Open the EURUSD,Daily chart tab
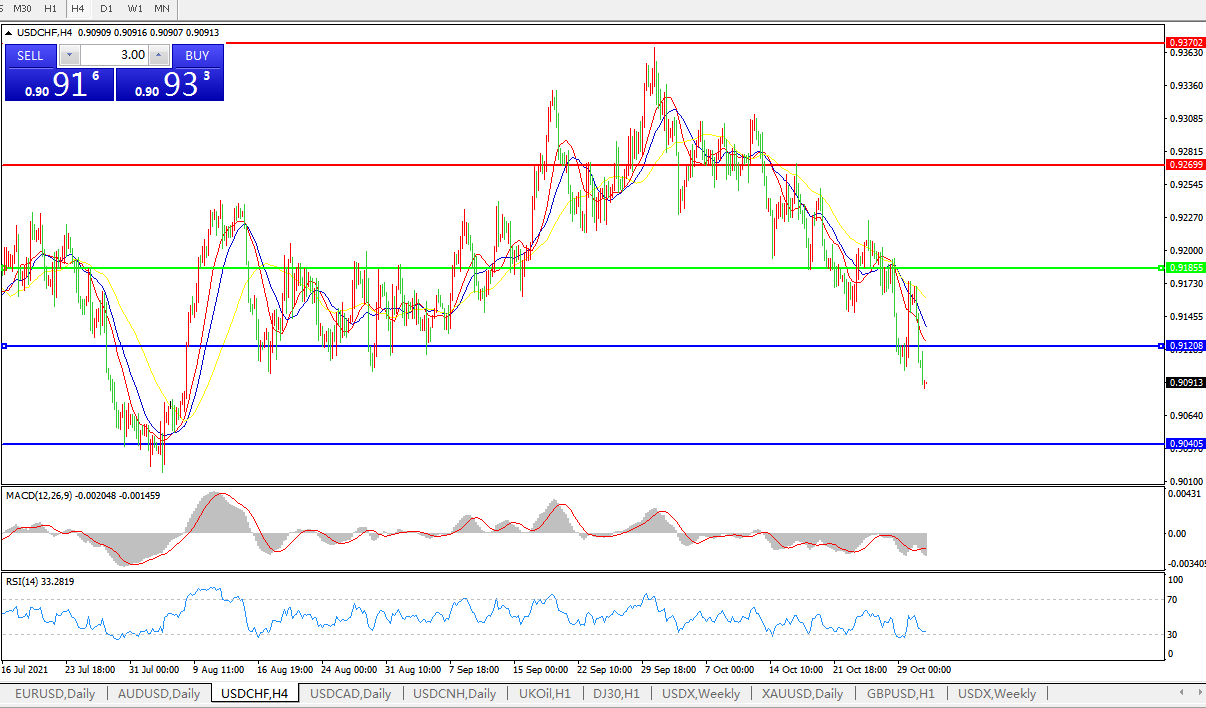 (x=56, y=693)
